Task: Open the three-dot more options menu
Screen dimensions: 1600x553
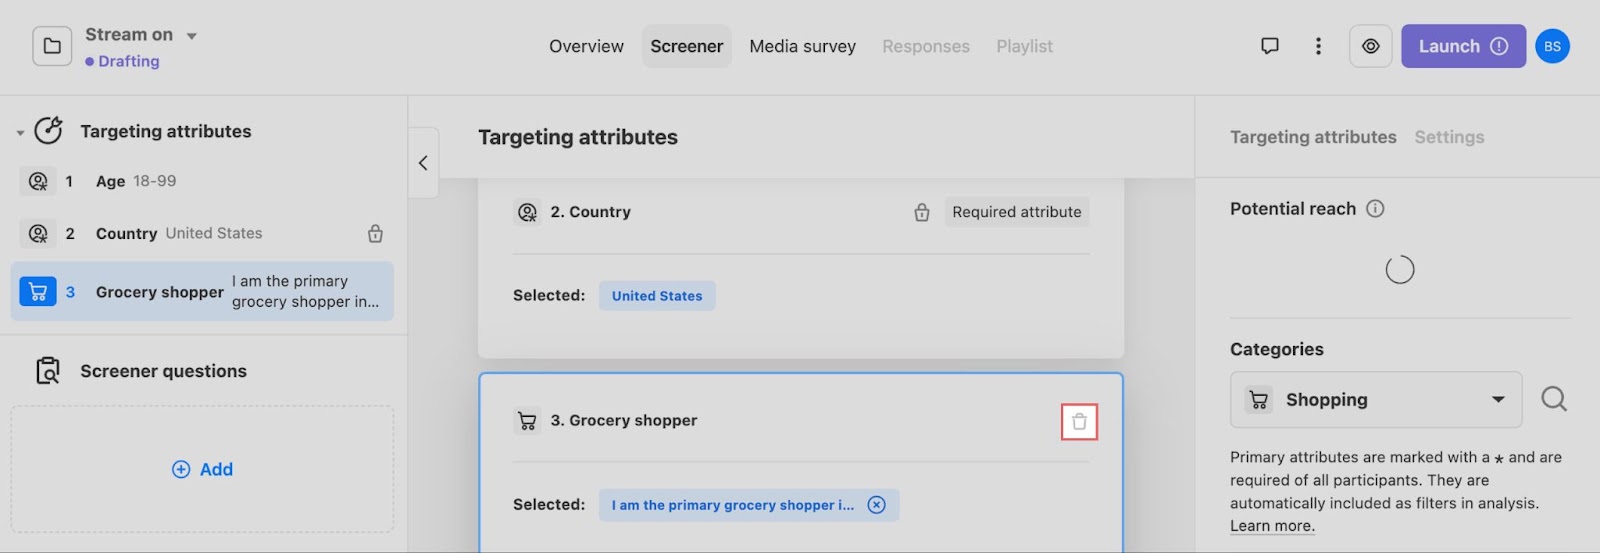Action: tap(1318, 46)
